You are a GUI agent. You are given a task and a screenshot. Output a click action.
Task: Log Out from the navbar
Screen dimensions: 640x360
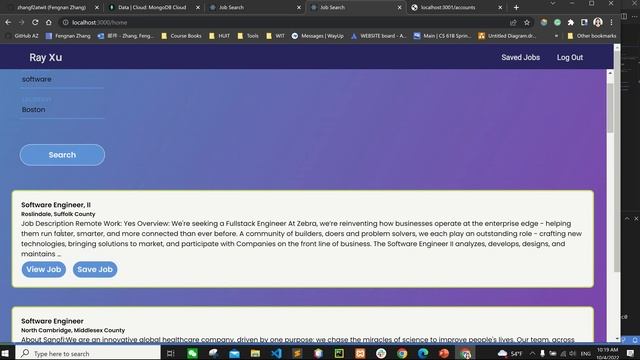pyautogui.click(x=570, y=58)
